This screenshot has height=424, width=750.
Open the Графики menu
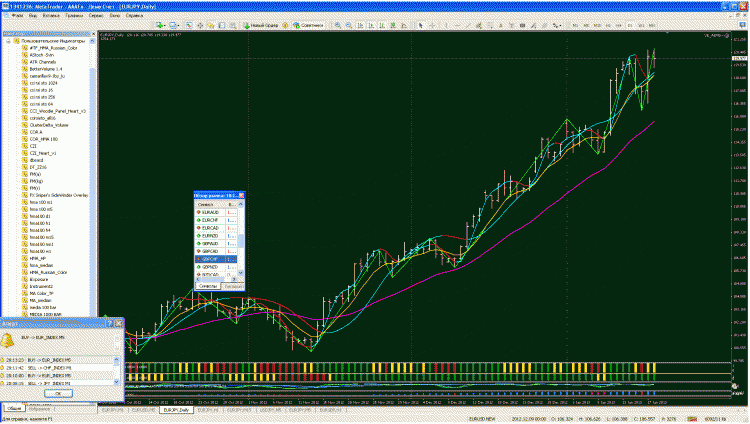pos(74,15)
